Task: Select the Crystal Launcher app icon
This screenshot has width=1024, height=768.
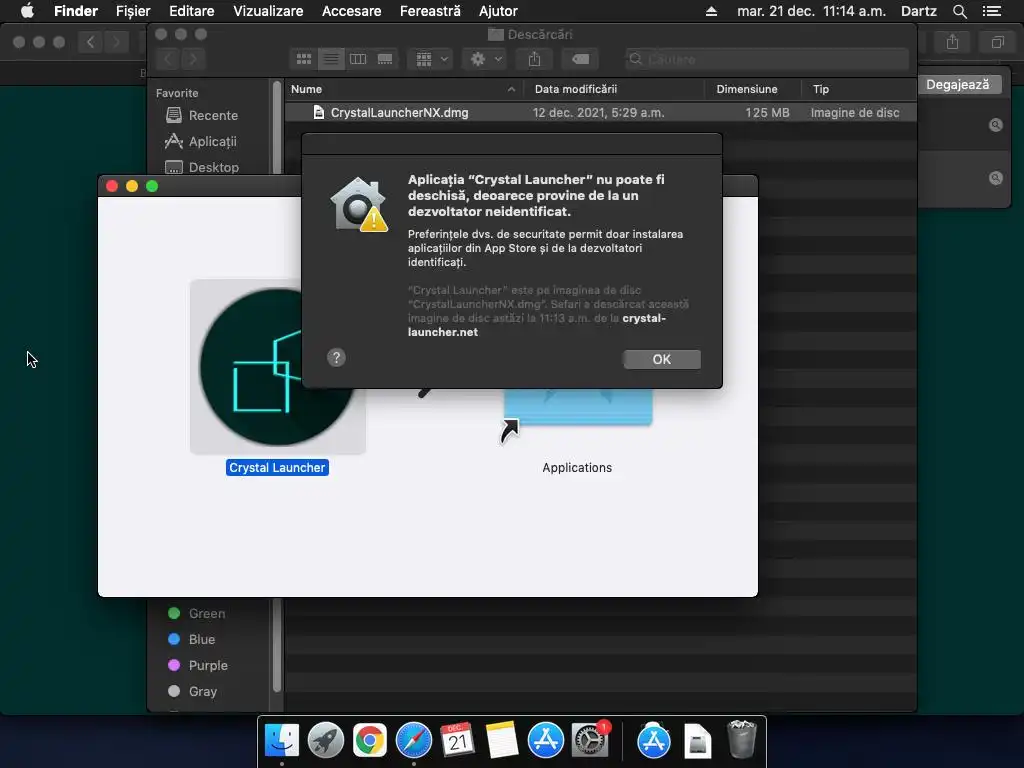Action: click(278, 366)
